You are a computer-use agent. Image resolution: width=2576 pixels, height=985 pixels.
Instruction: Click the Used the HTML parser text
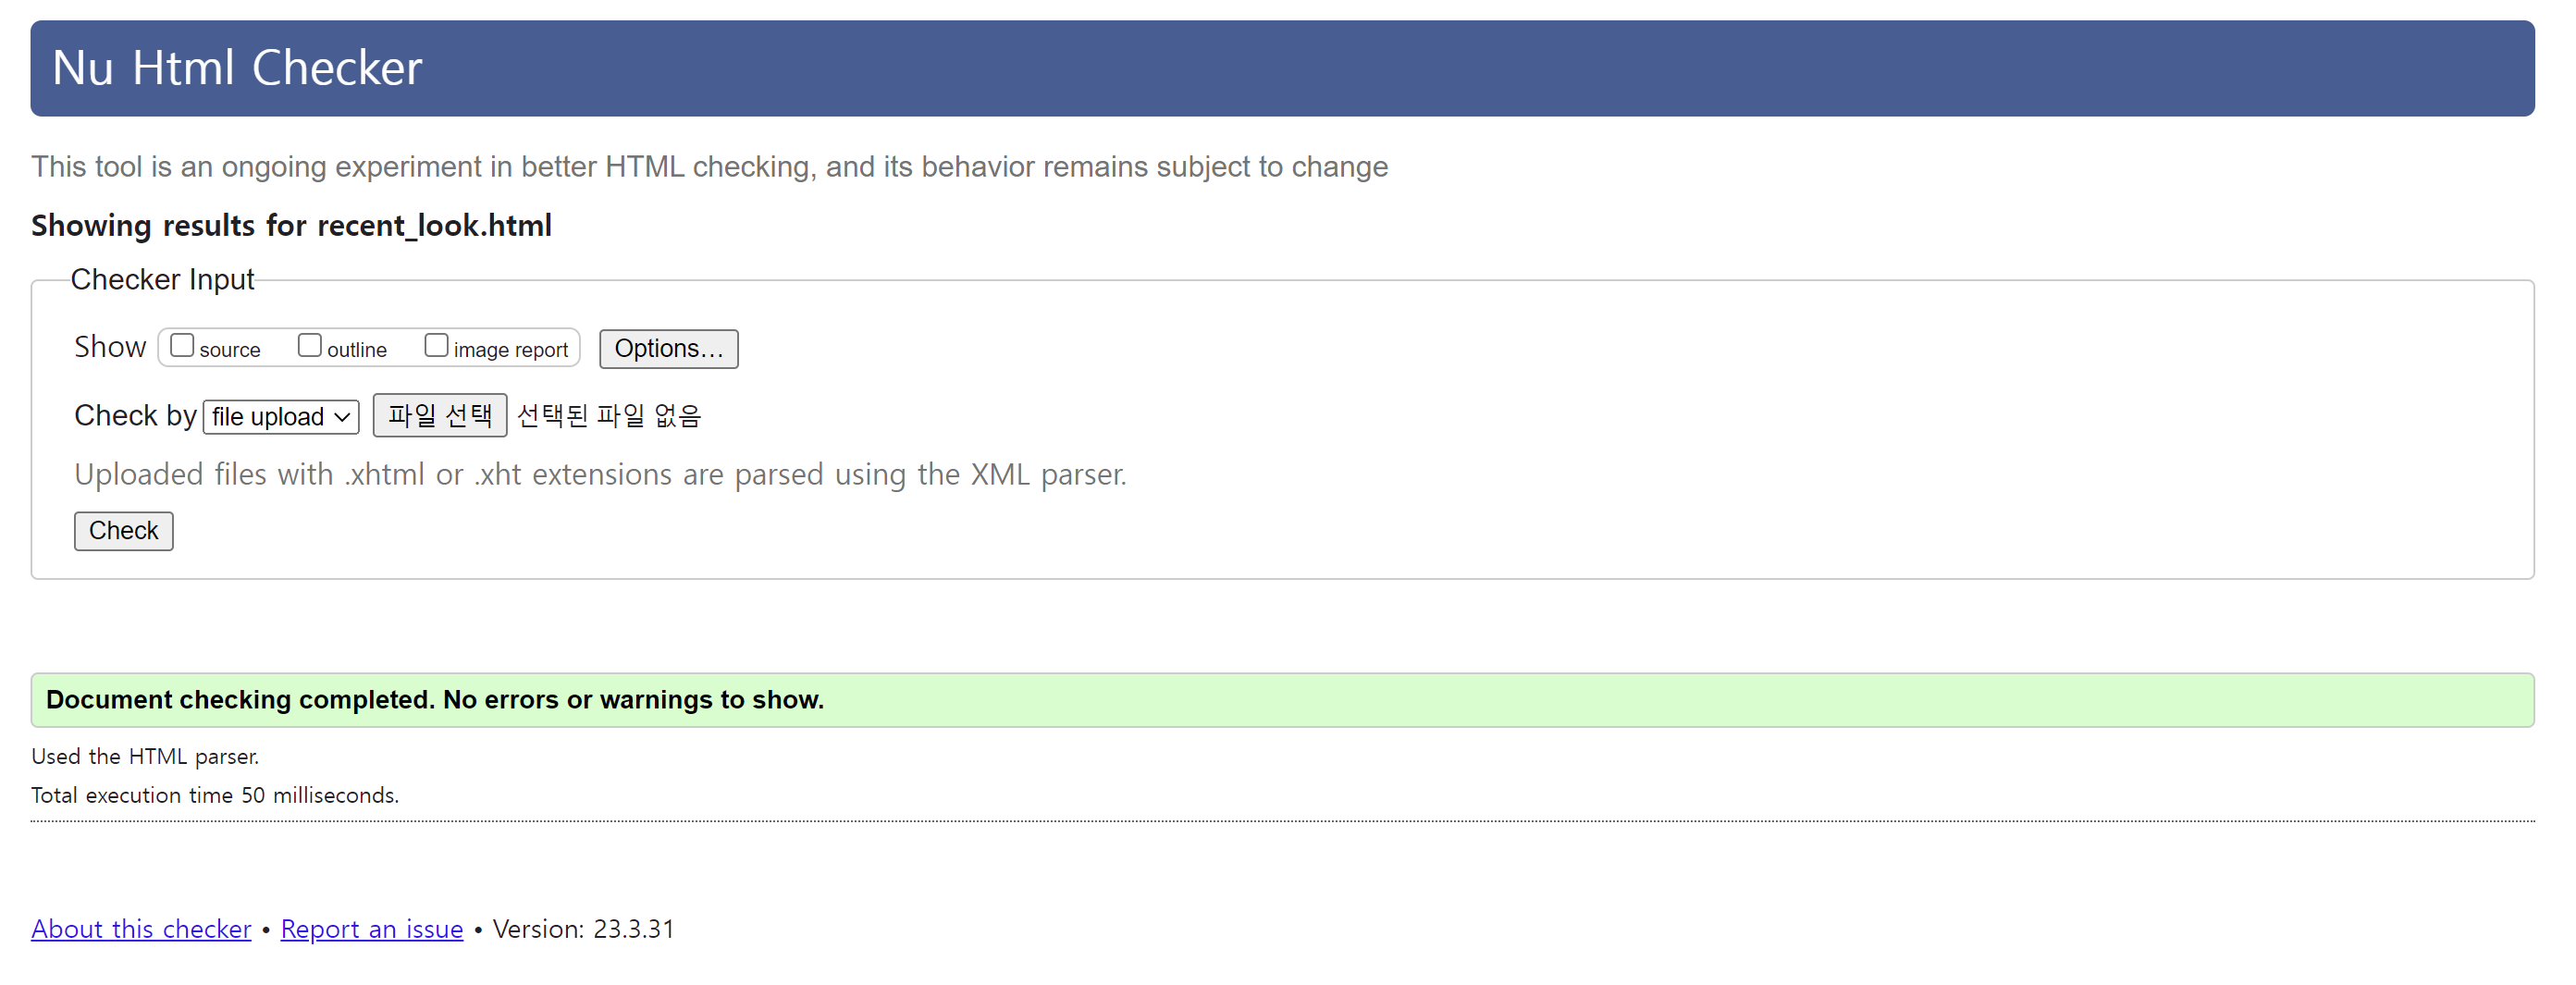(x=145, y=757)
